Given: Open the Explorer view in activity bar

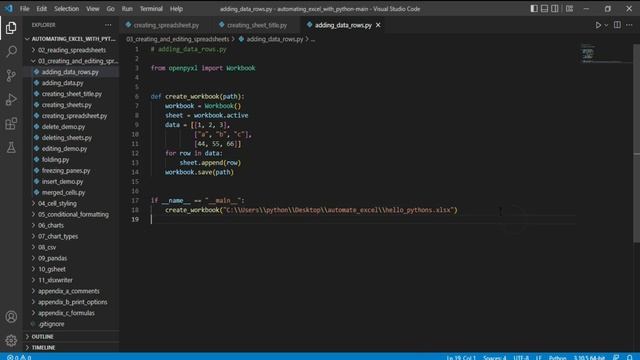Looking at the screenshot, I should (11, 27).
